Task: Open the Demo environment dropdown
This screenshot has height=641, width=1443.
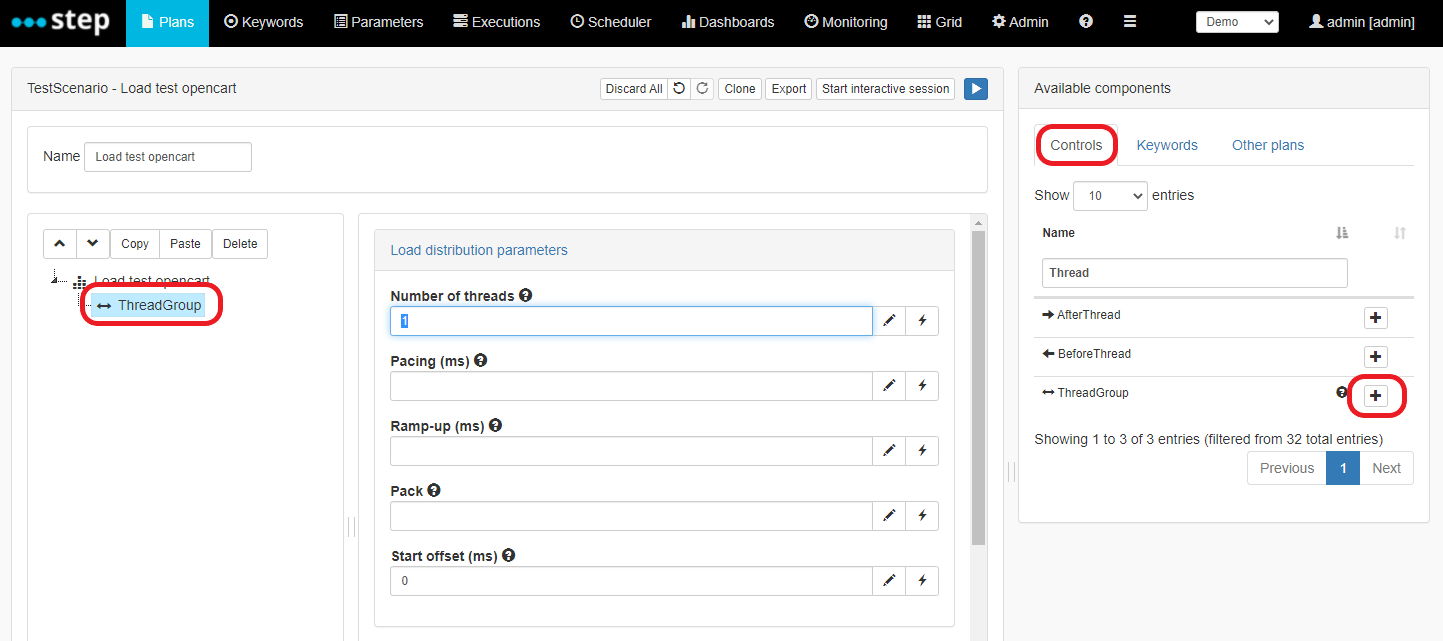Action: (1237, 21)
